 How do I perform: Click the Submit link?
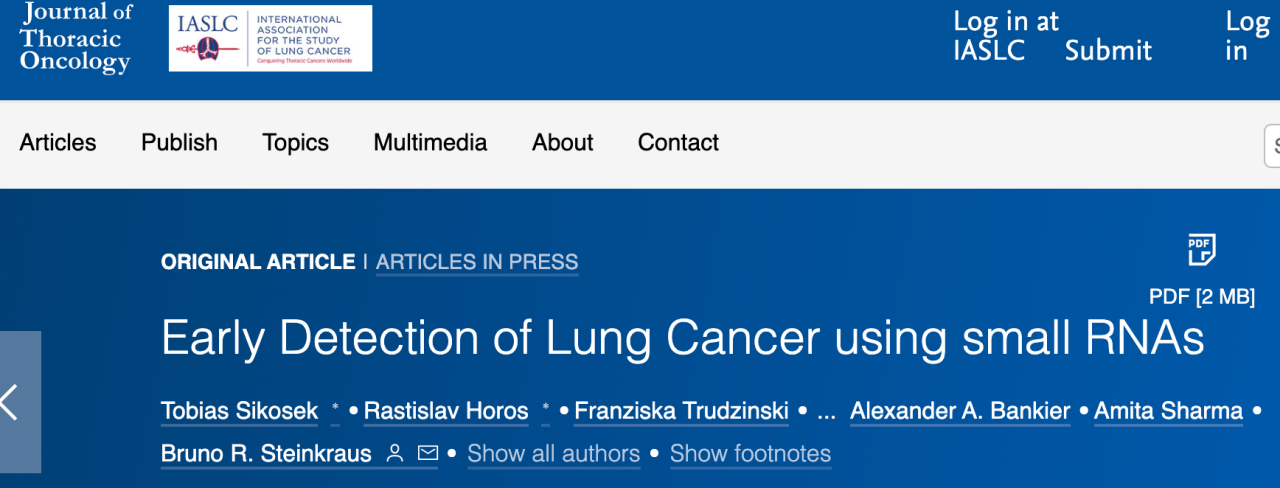1108,51
